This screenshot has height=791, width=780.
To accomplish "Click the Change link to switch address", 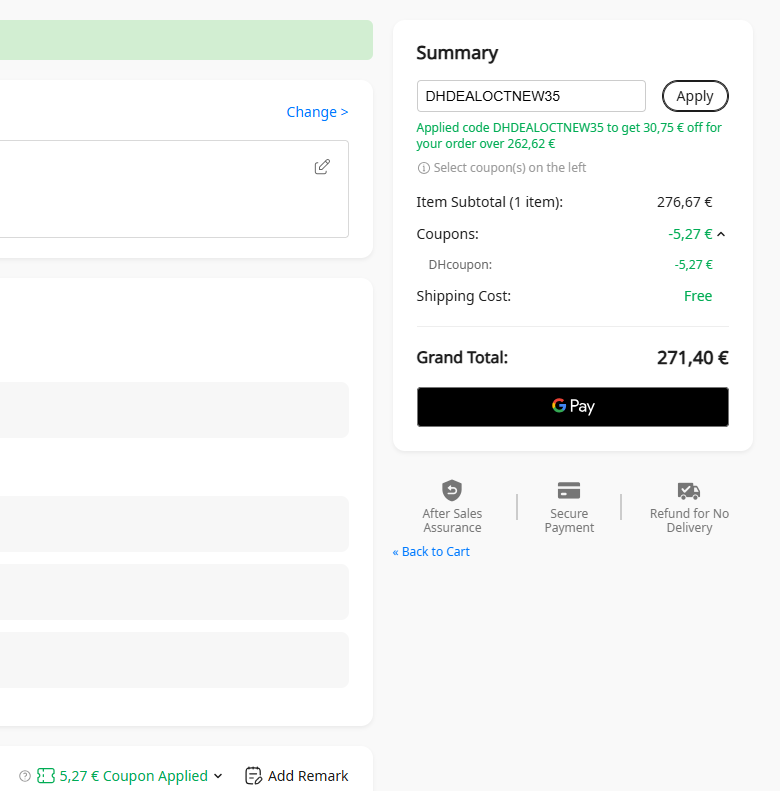I will click(317, 112).
